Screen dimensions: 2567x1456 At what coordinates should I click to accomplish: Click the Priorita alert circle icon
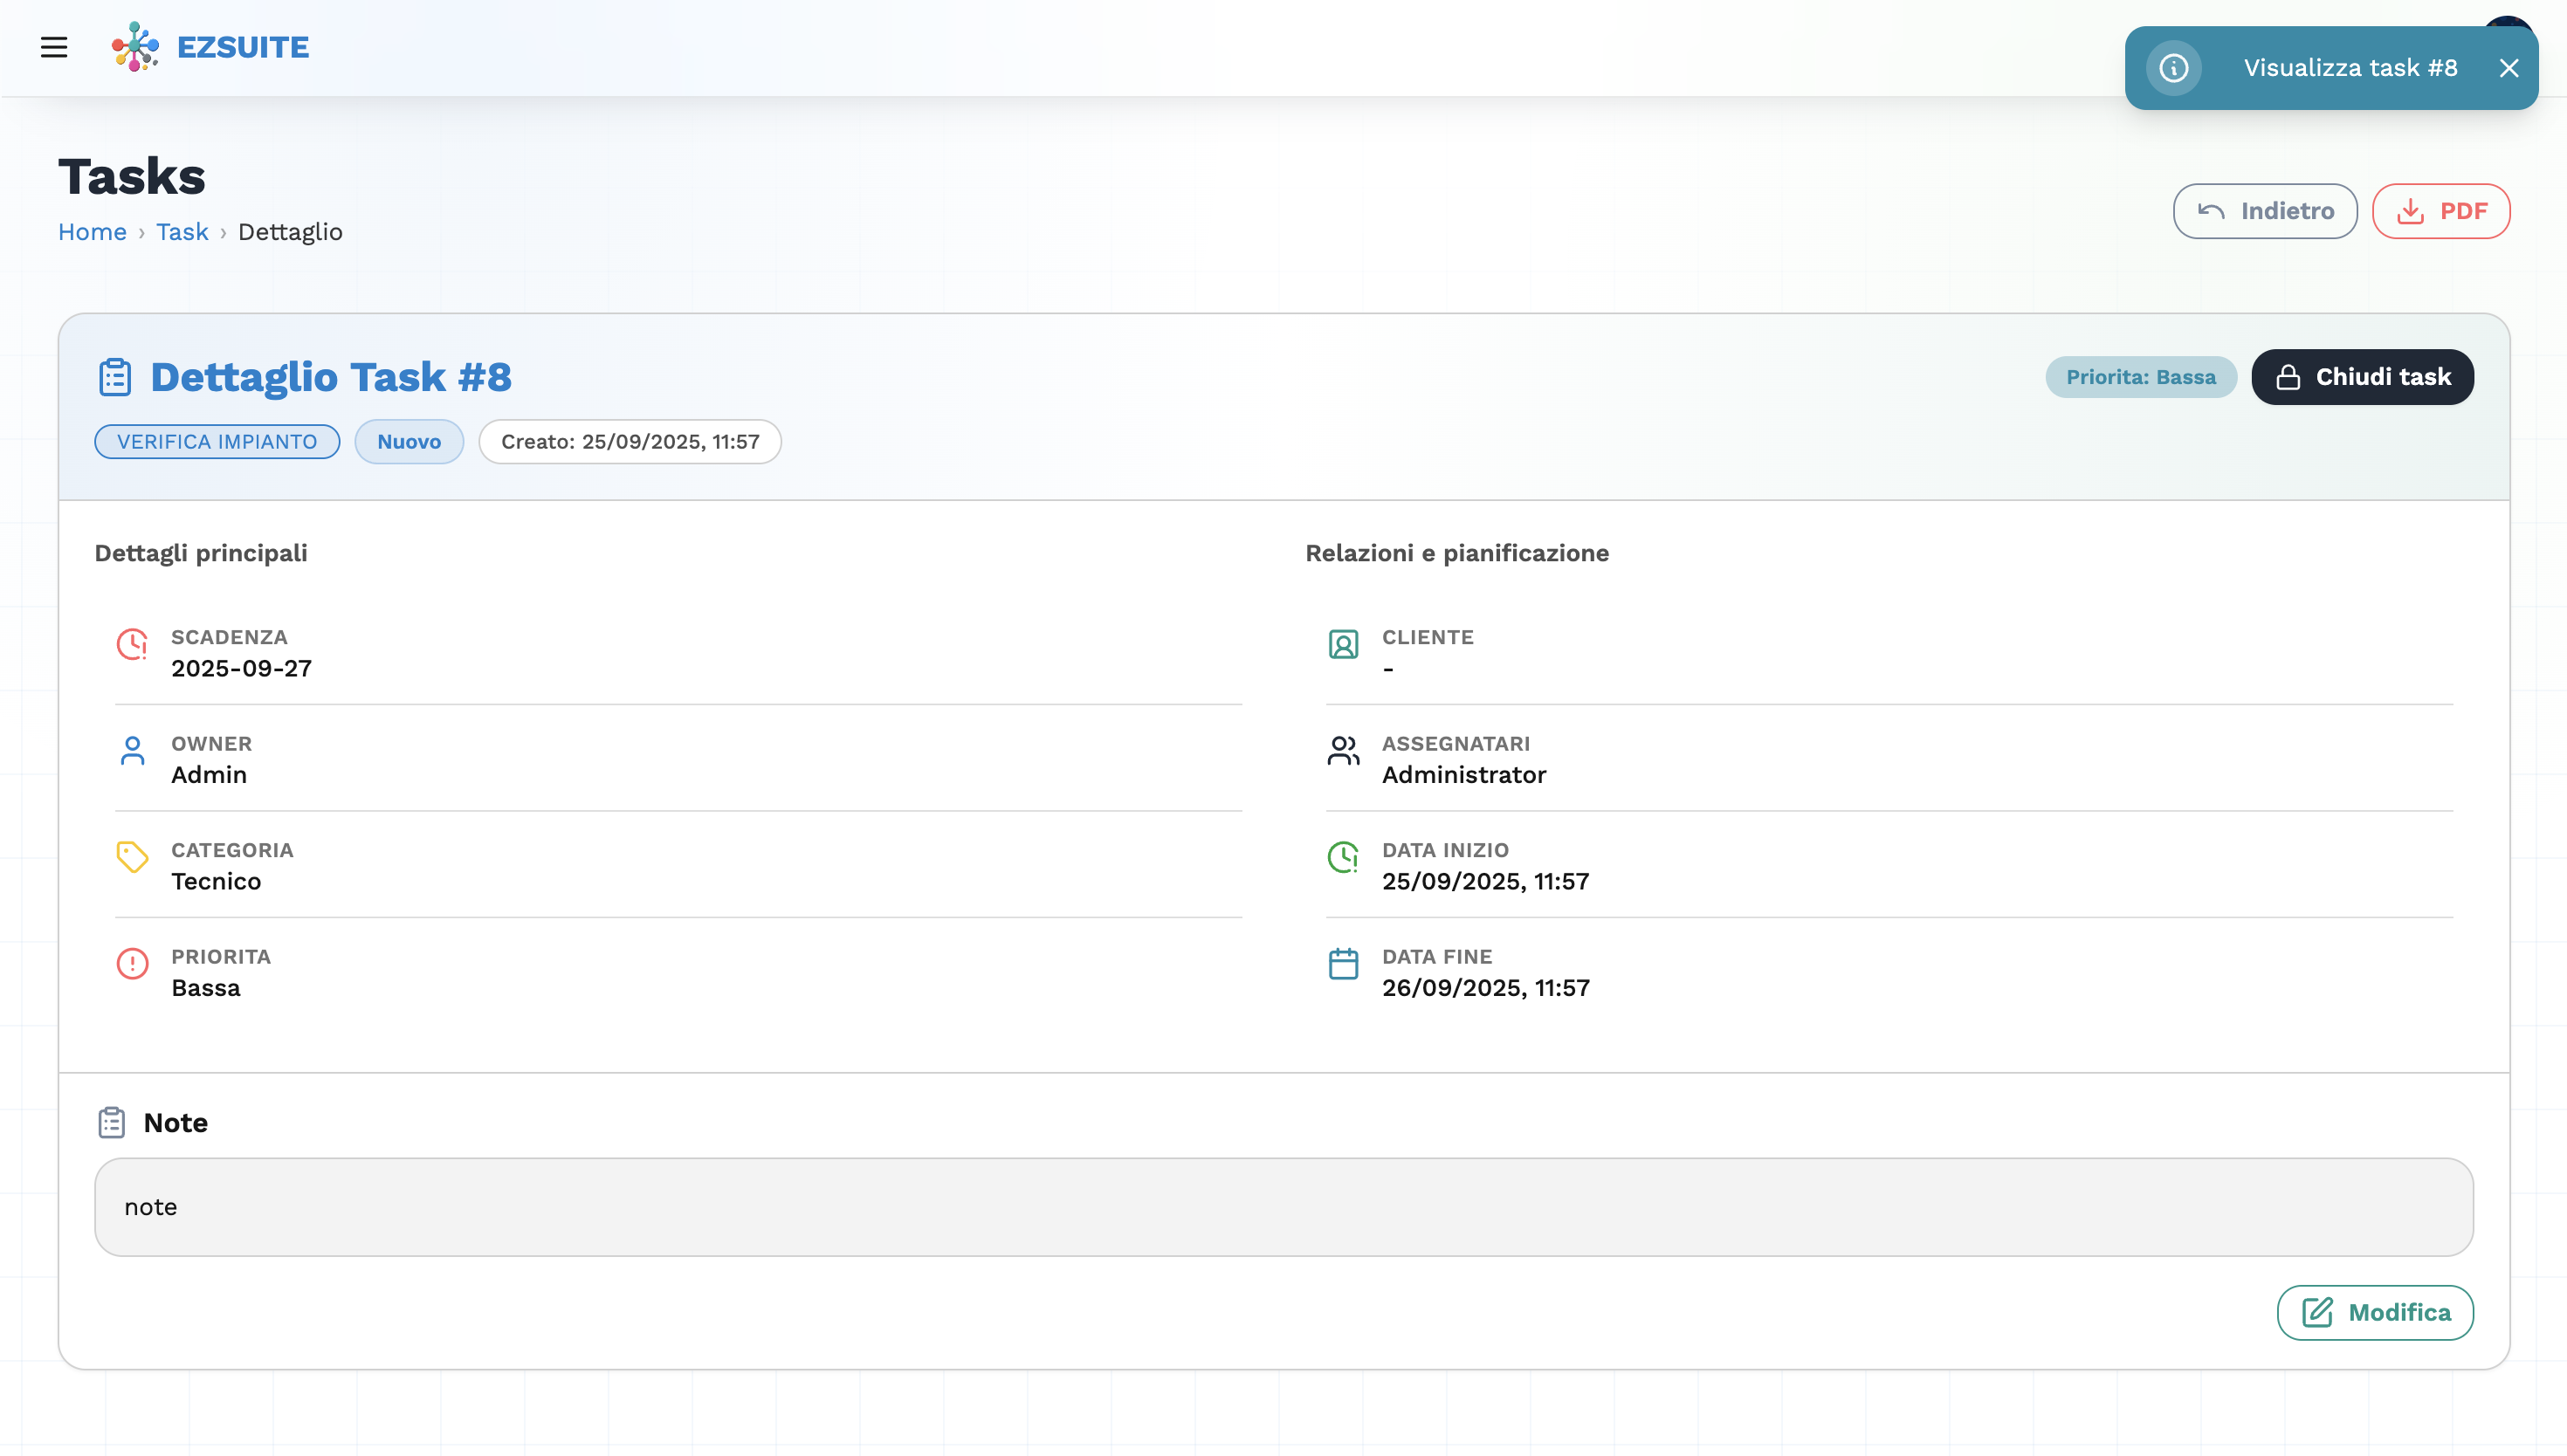tap(132, 963)
